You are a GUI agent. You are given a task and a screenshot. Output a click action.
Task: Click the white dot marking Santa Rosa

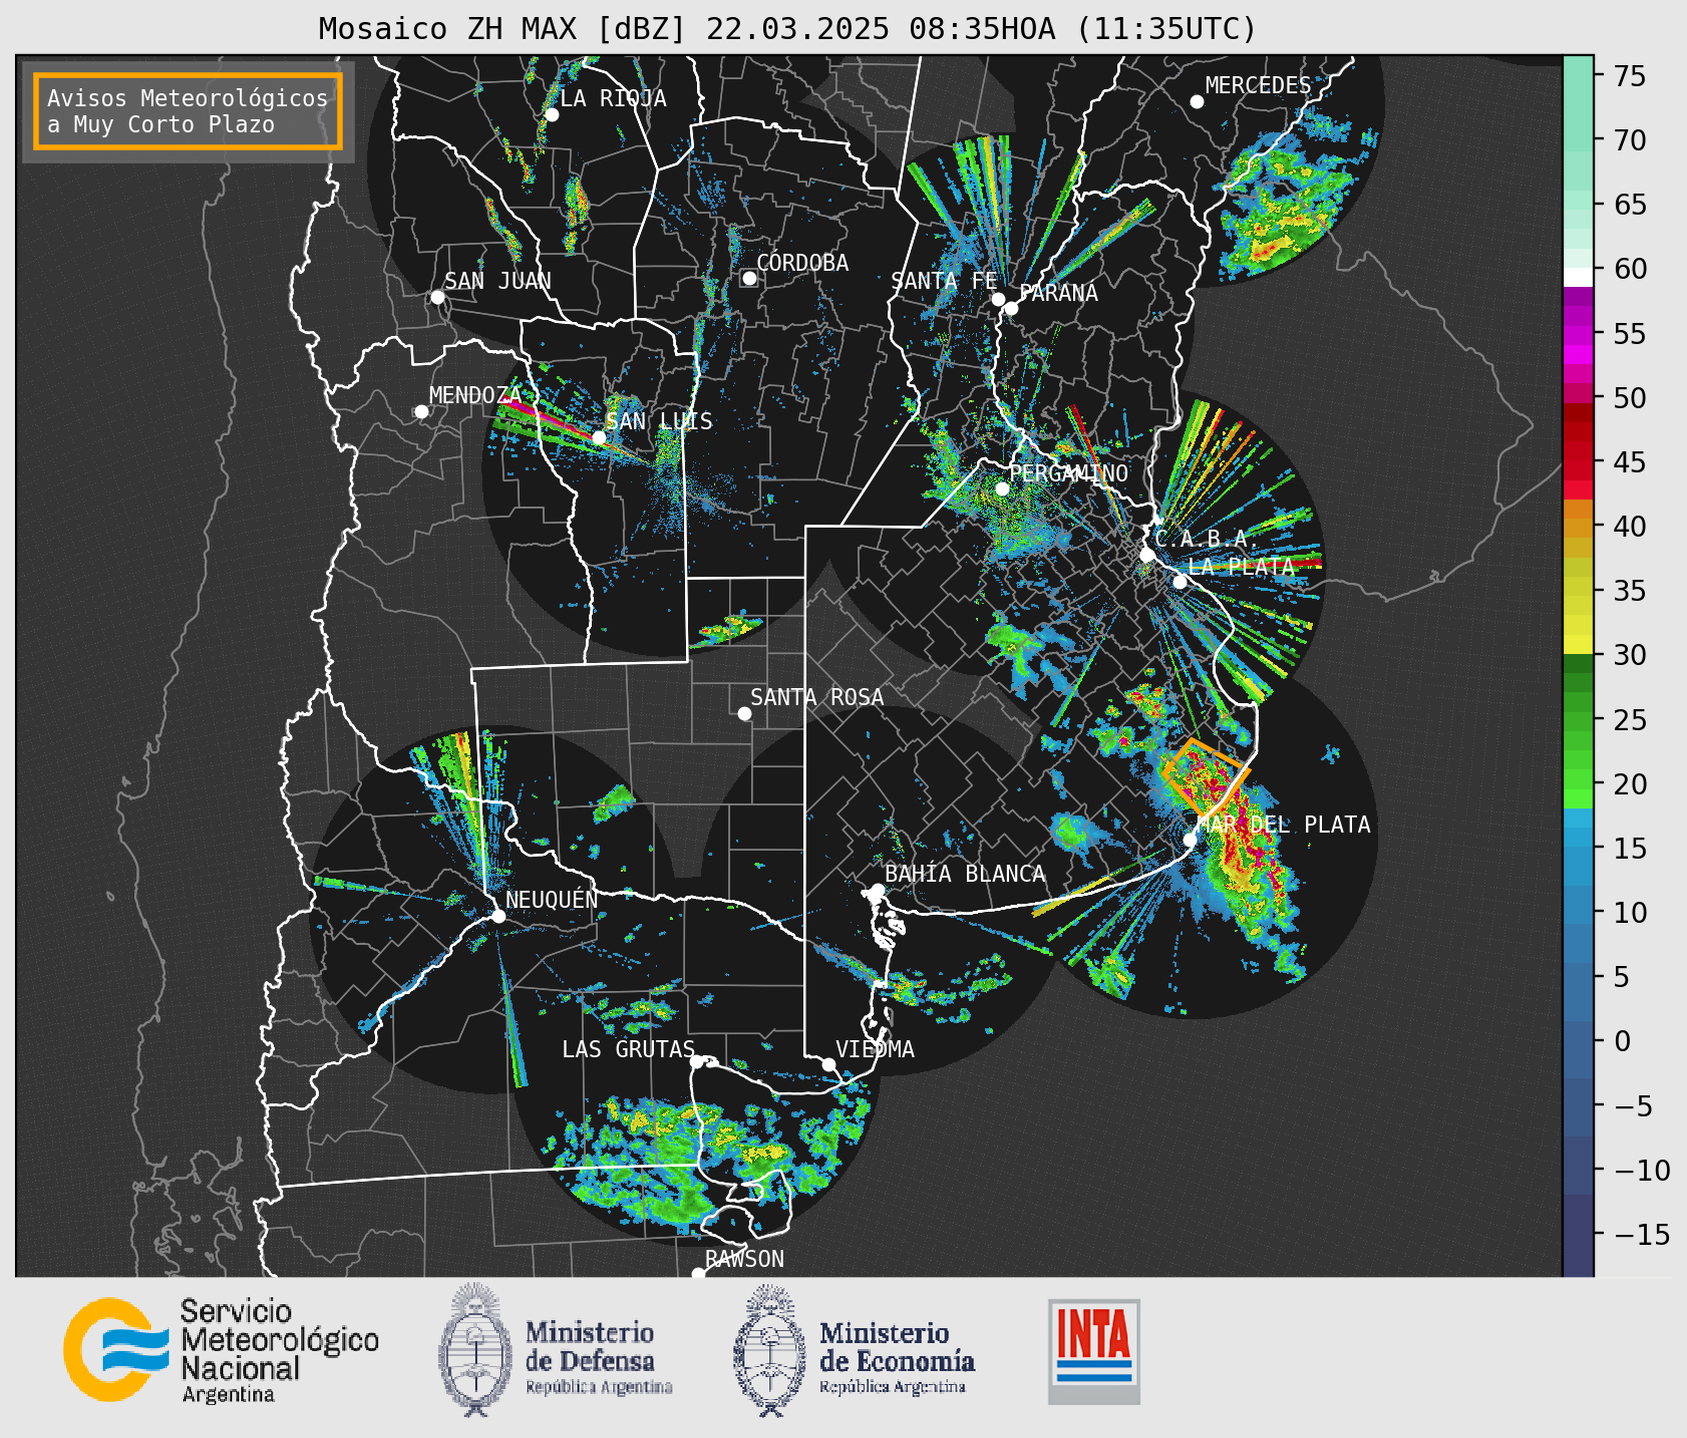point(744,713)
